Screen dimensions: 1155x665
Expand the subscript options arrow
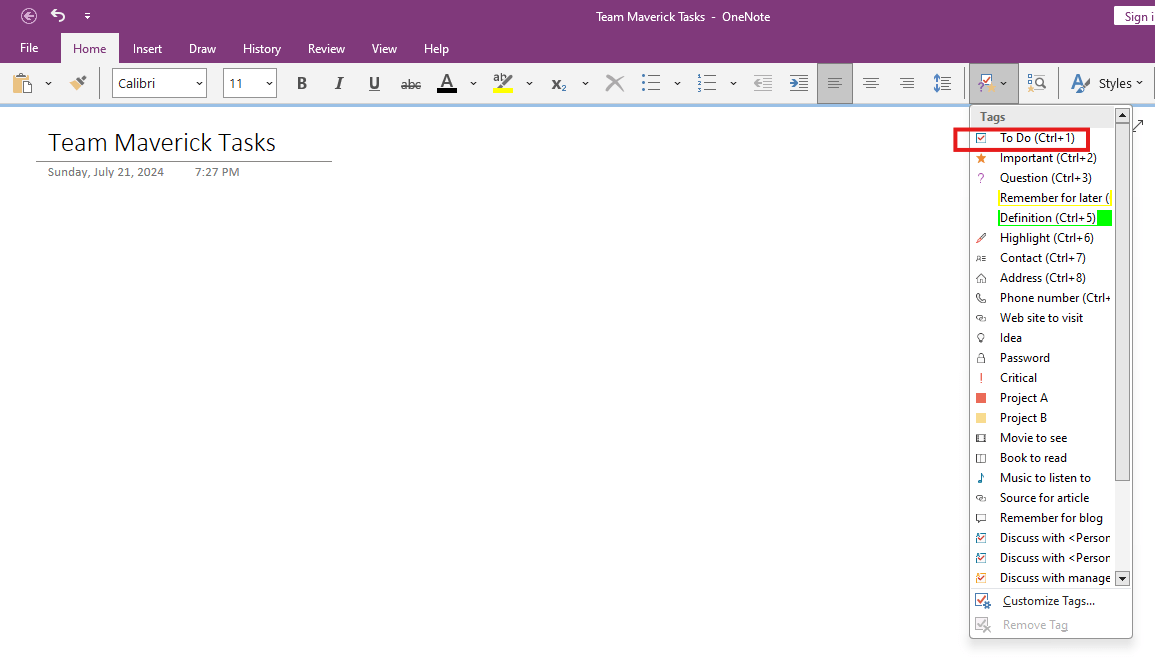[x=585, y=83]
